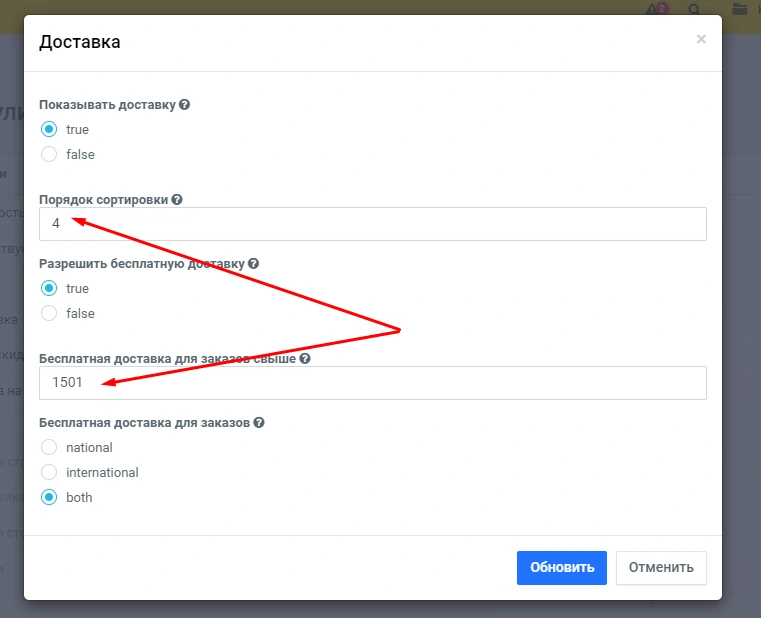Open help tooltip for Разрешить бесплатную доставку

tap(253, 264)
